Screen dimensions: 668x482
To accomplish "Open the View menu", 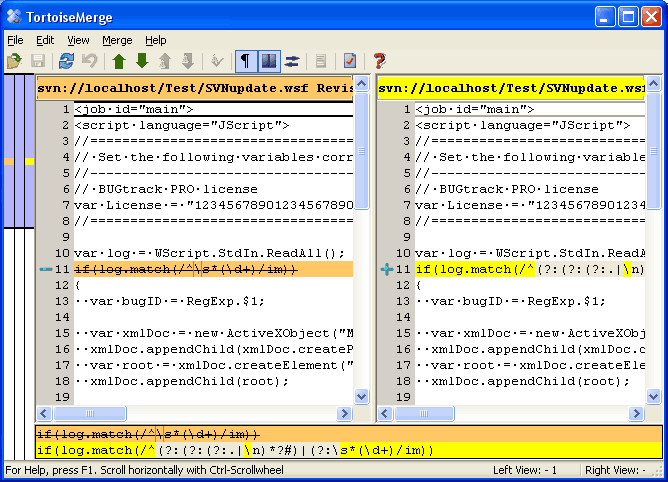I will click(78, 40).
